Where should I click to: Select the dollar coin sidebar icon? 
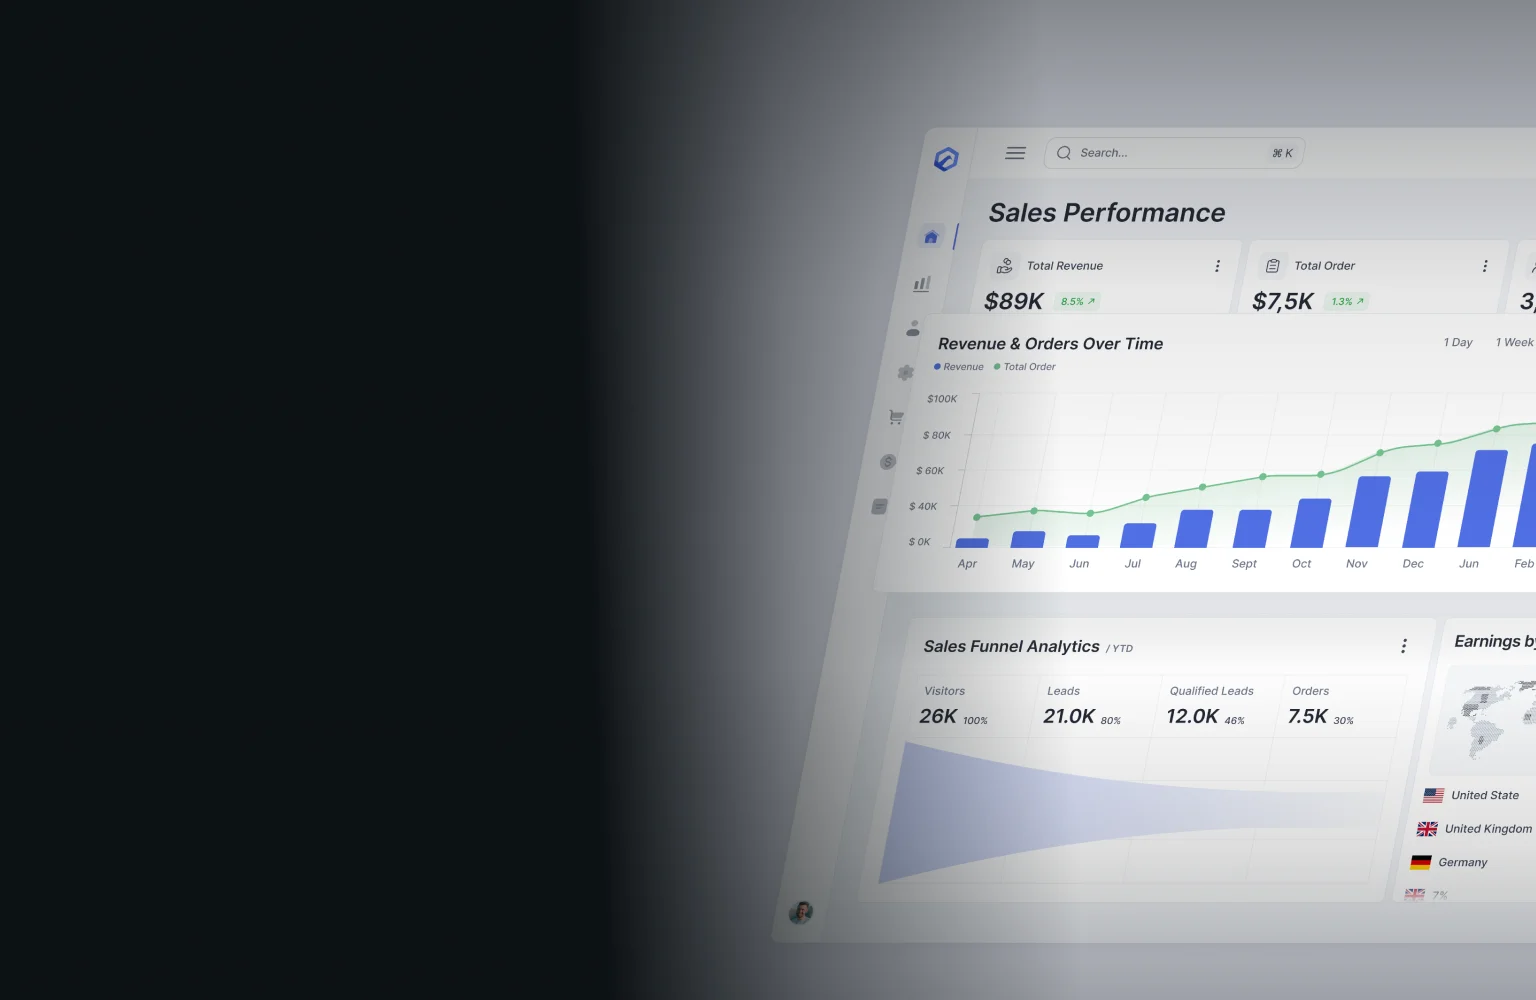coord(888,462)
